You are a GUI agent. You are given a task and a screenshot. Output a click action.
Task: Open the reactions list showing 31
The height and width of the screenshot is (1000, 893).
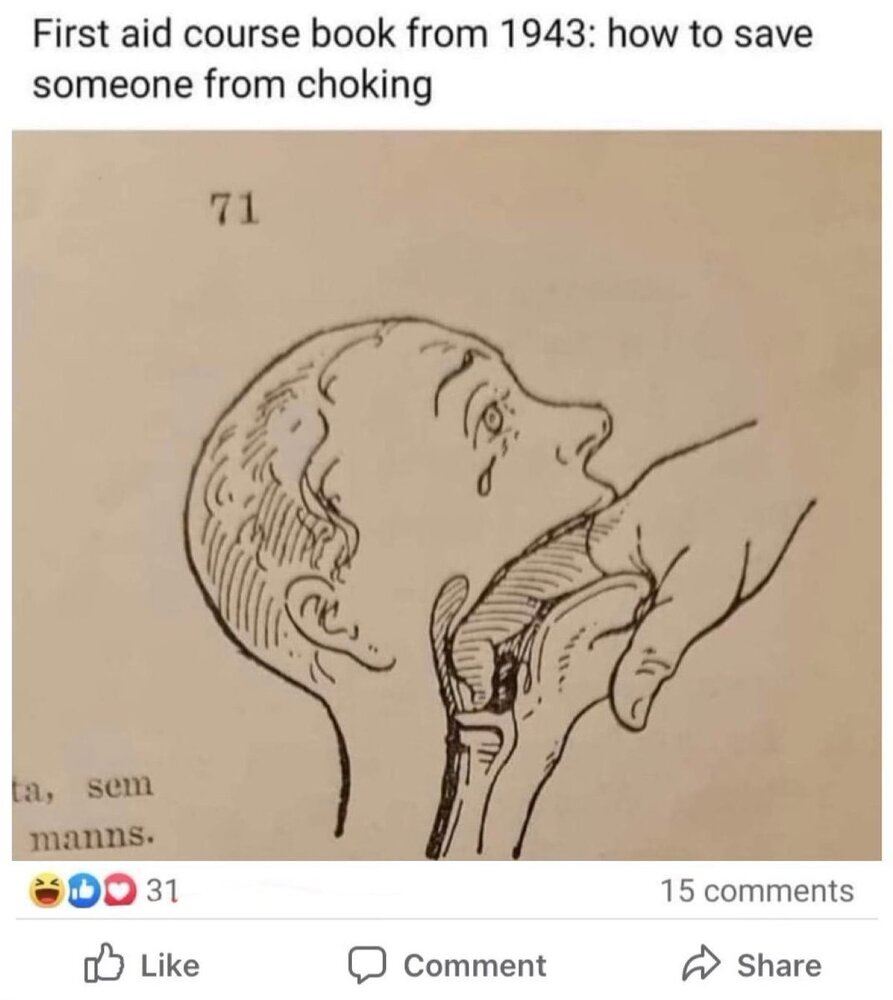click(163, 892)
